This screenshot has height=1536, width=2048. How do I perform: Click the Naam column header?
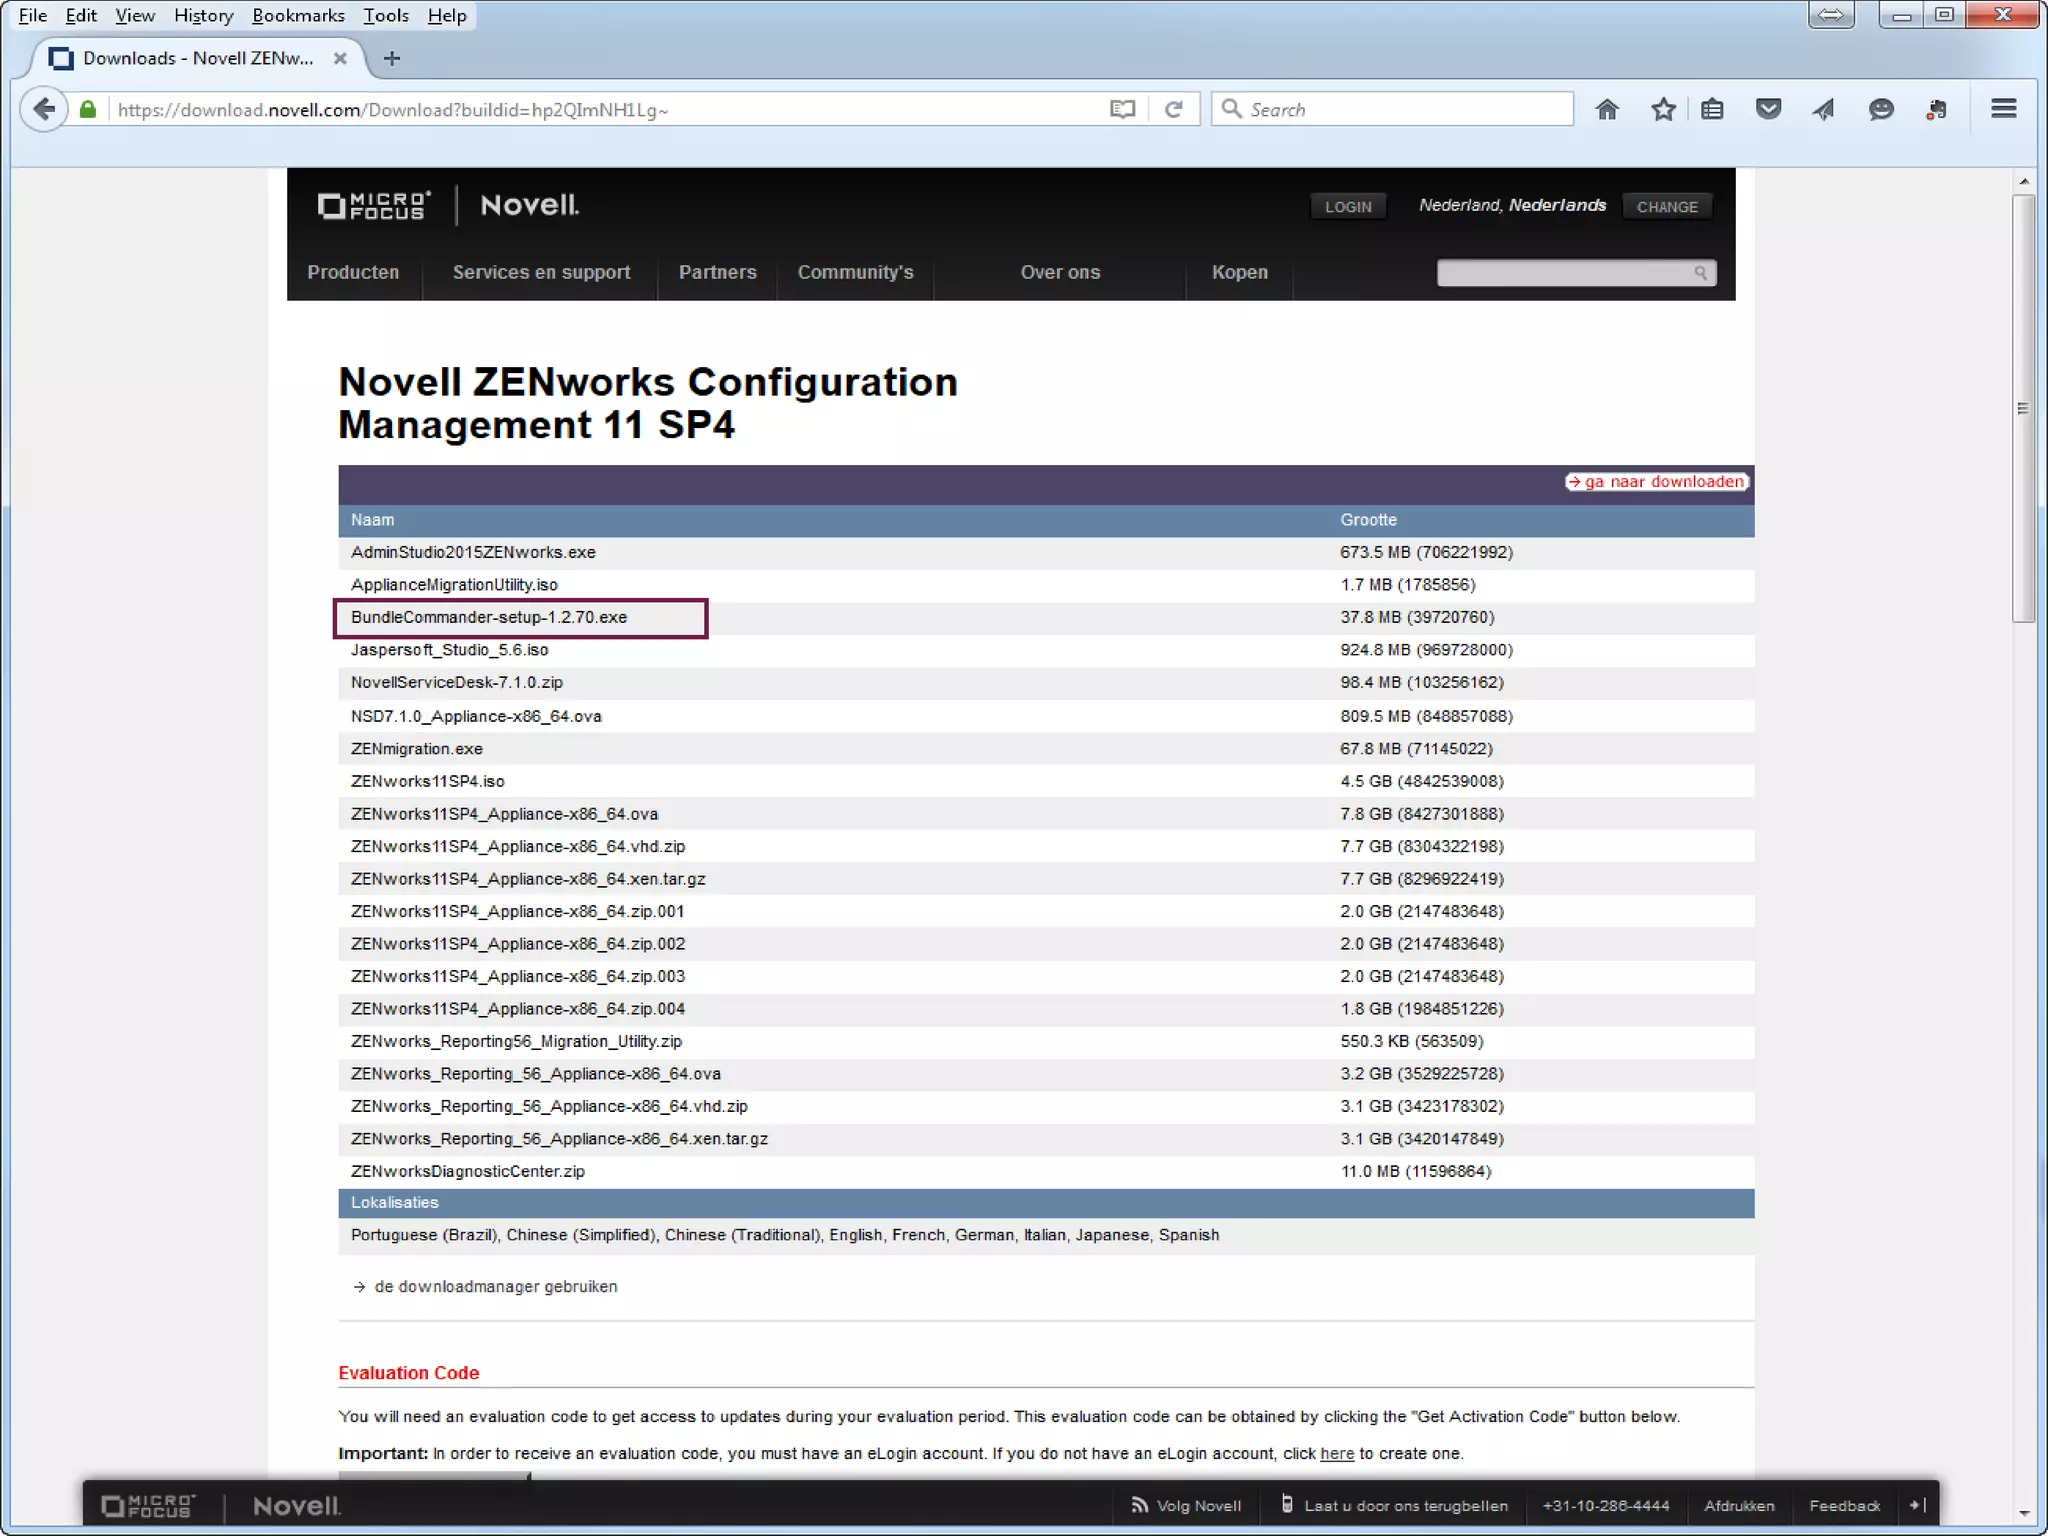coord(372,520)
